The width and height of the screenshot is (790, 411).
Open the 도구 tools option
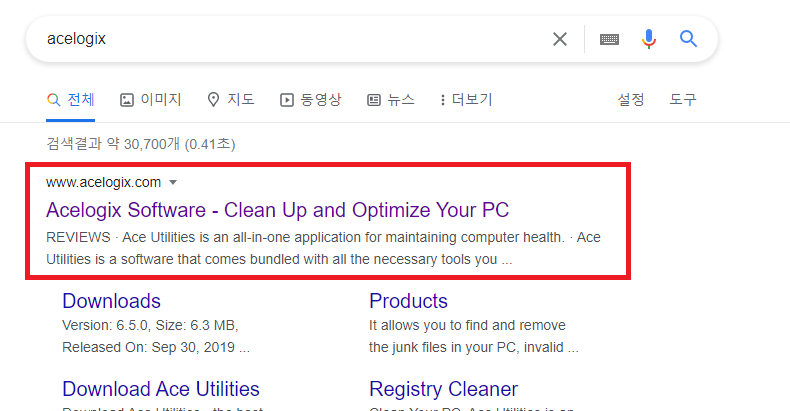683,100
